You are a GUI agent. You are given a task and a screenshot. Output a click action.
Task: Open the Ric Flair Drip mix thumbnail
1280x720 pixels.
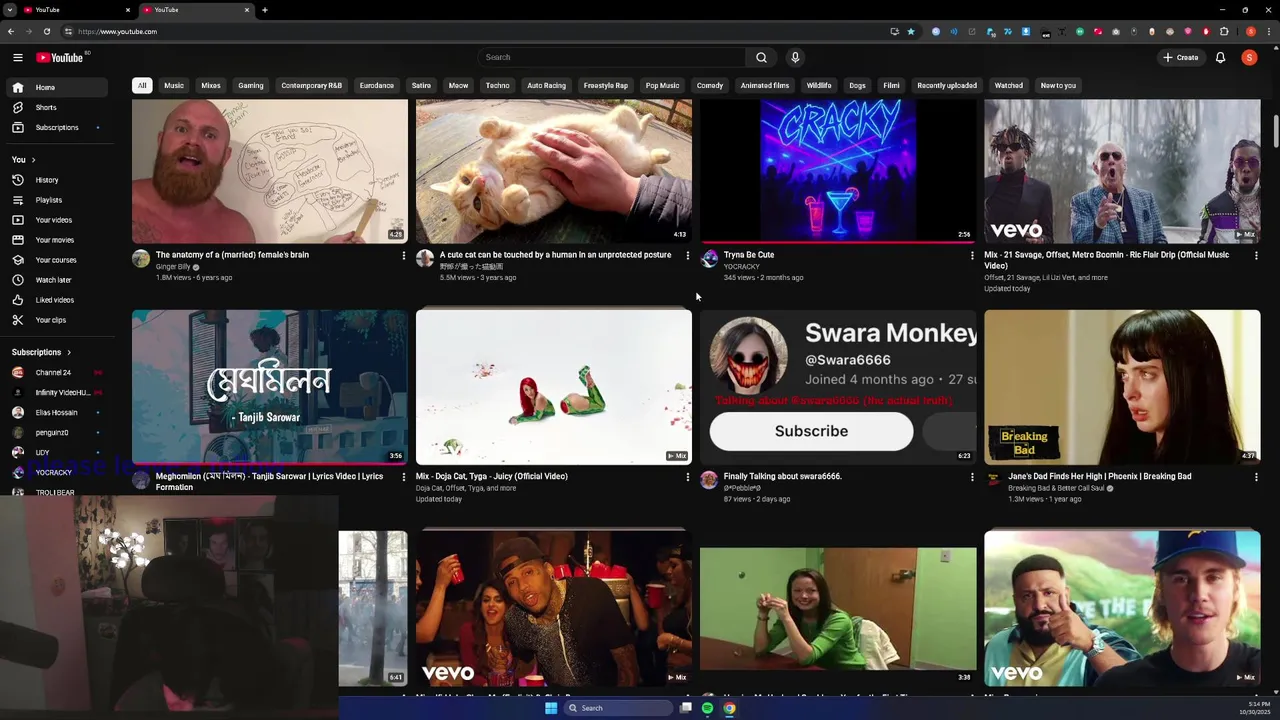[1122, 171]
